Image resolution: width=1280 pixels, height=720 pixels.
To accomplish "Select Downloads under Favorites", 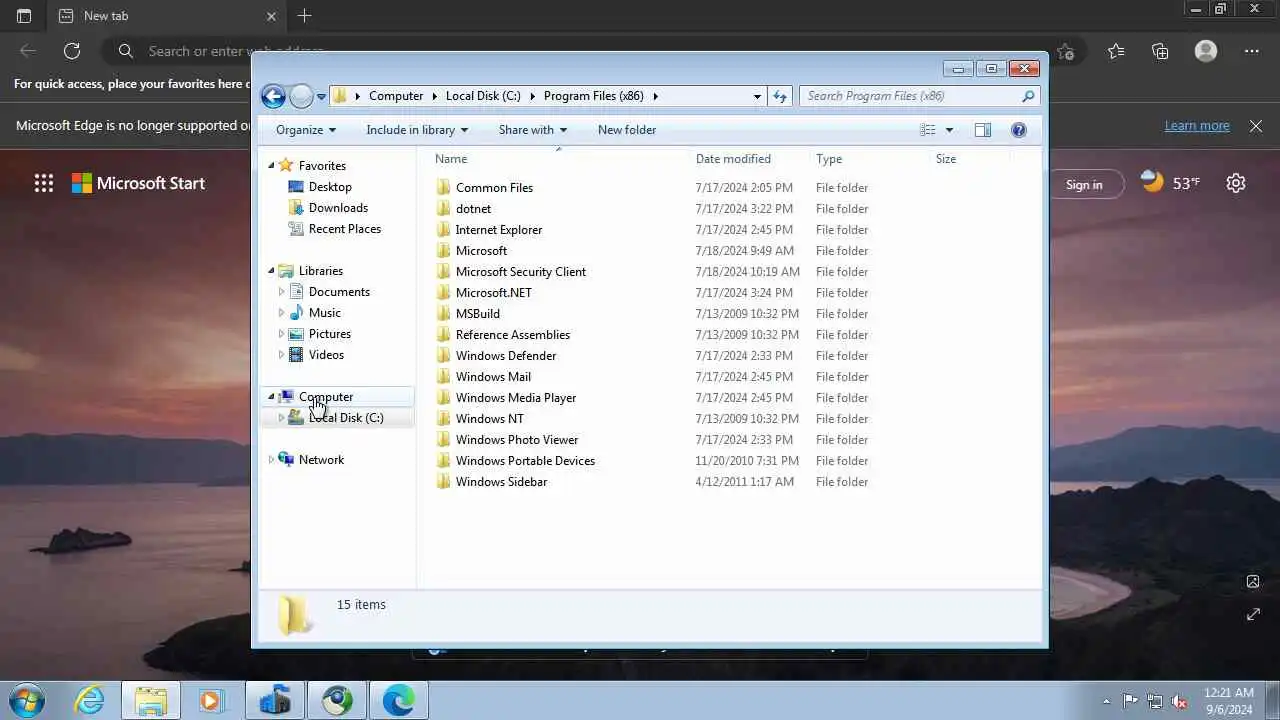I will [338, 208].
